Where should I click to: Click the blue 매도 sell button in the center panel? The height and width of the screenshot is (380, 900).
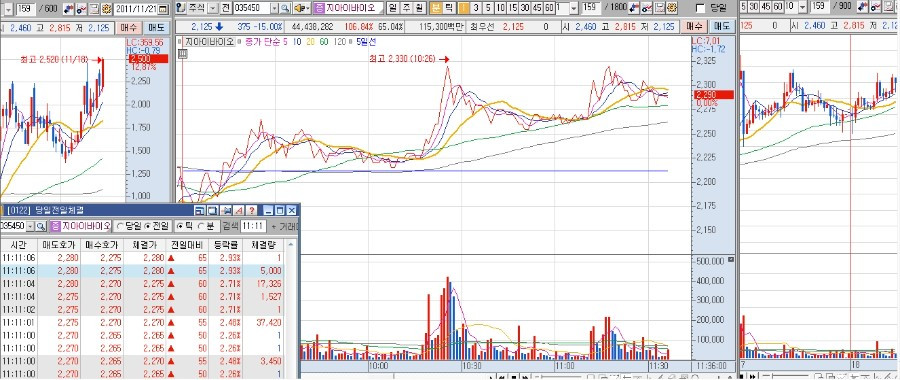pos(722,26)
